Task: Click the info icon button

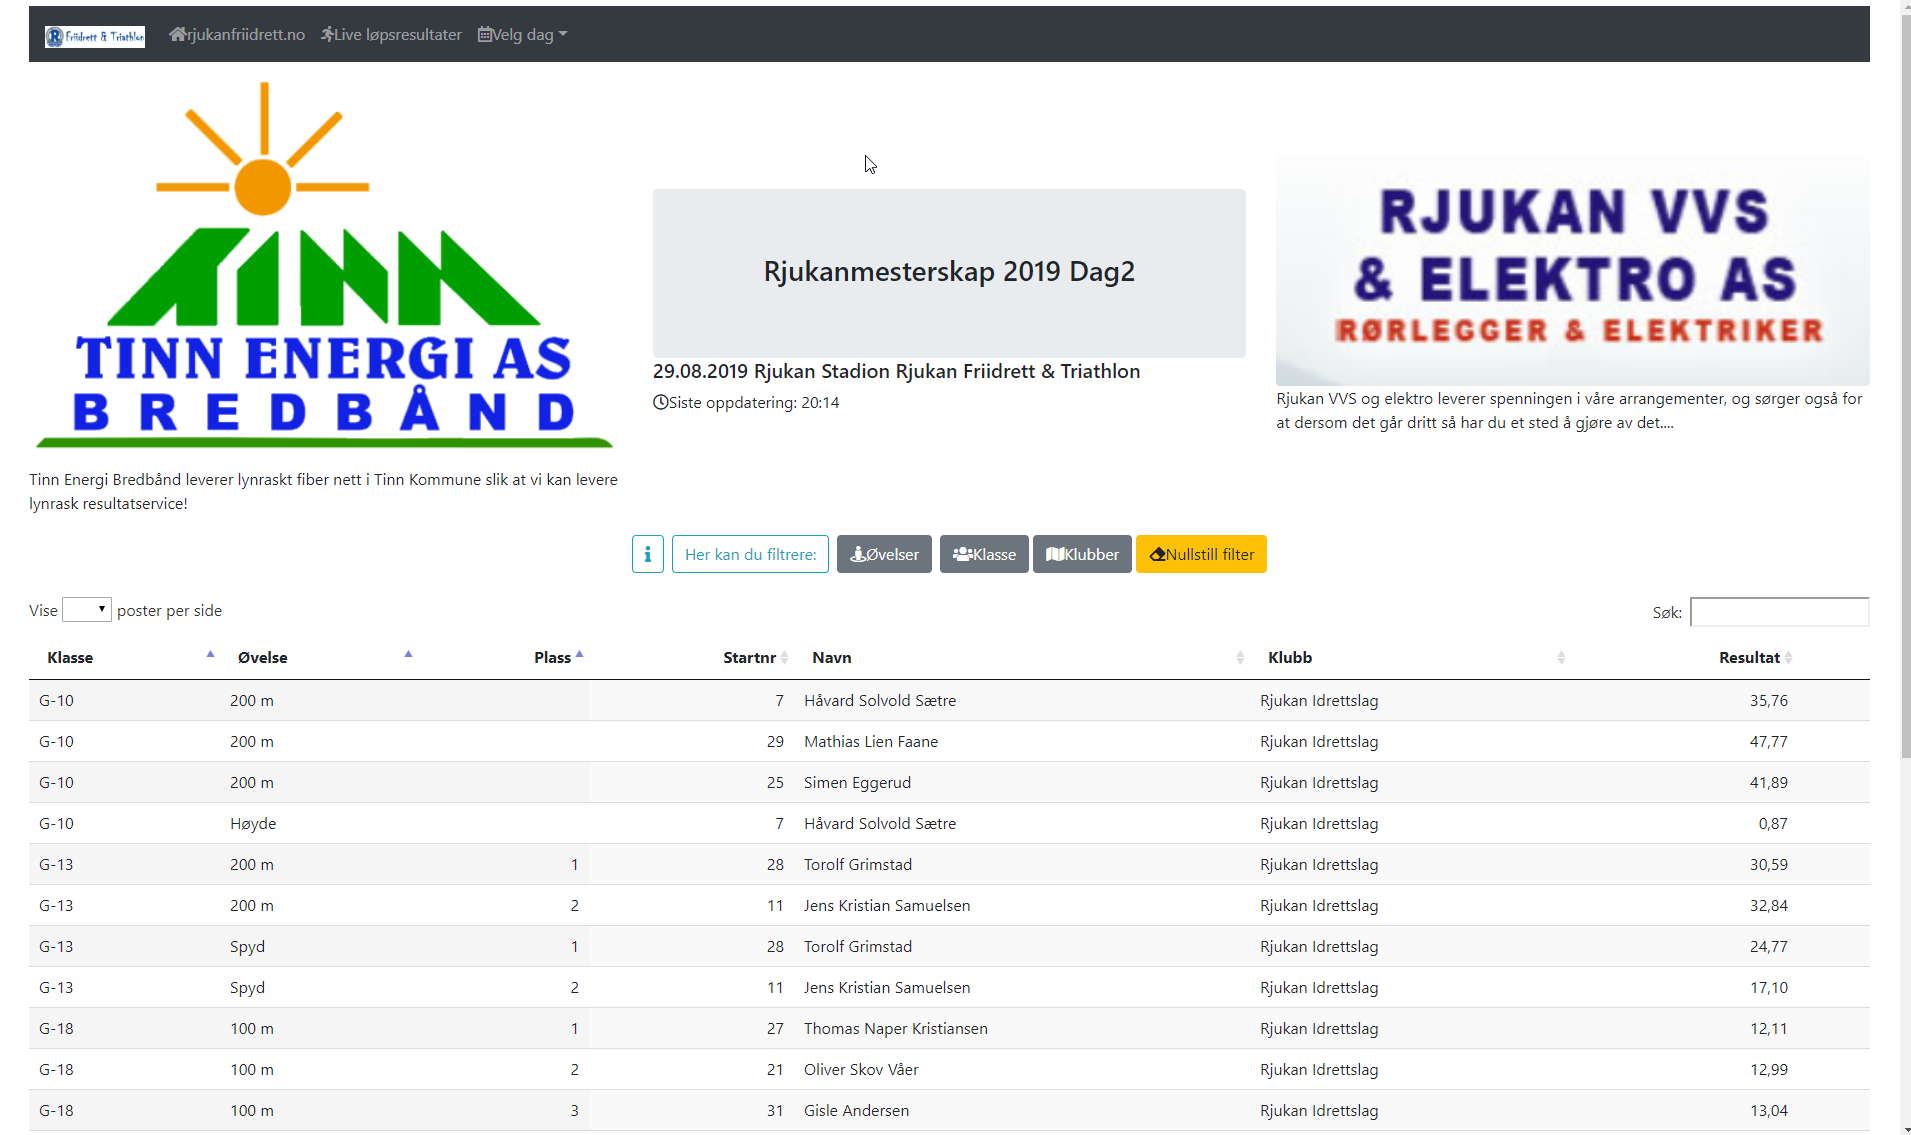Action: click(x=648, y=554)
